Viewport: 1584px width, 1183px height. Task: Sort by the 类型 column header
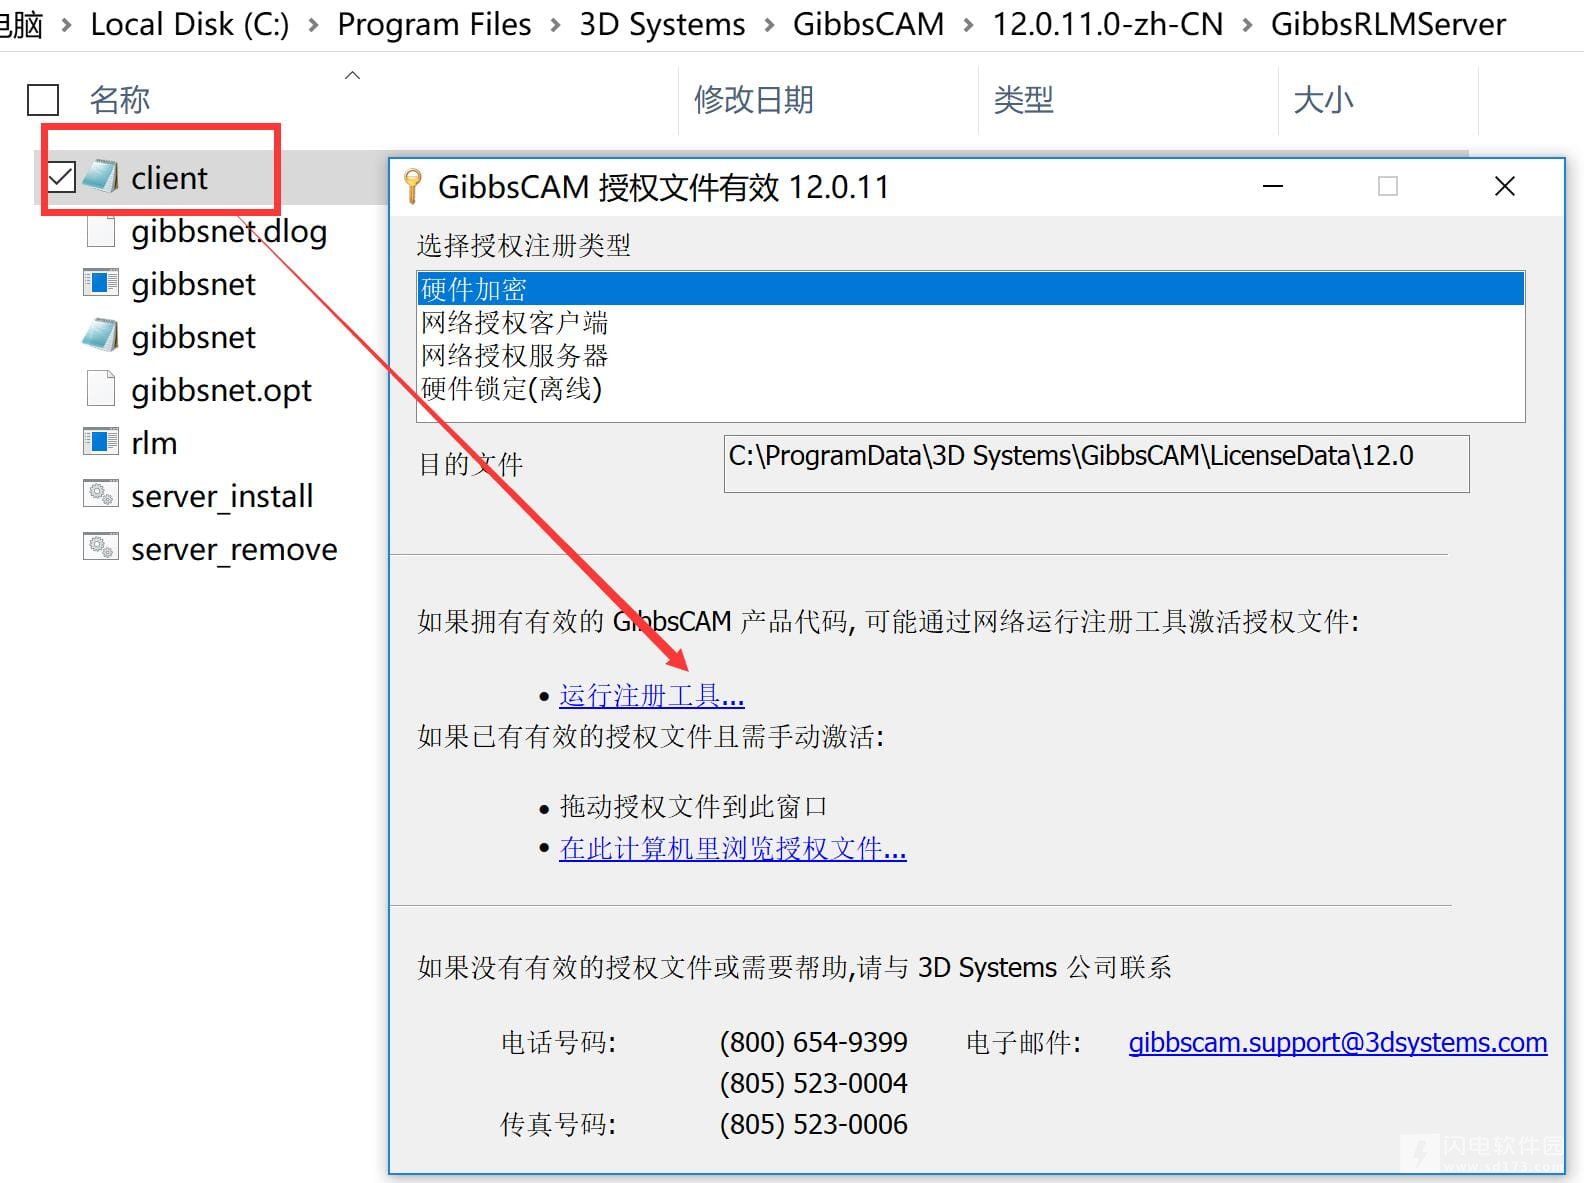point(1023,100)
